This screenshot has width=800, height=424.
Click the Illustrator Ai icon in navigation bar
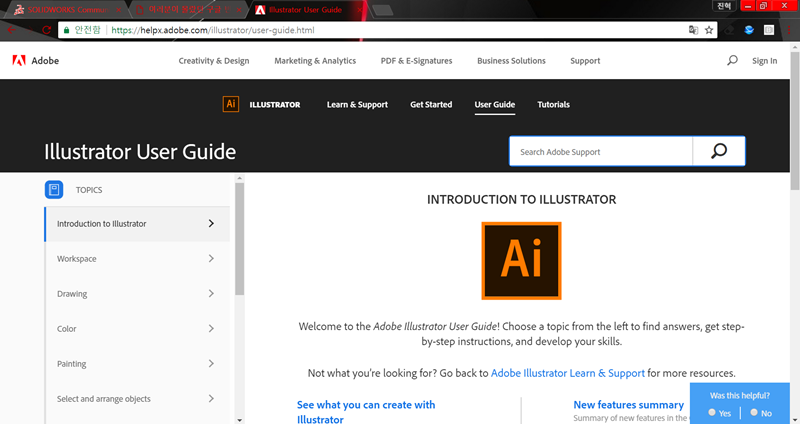click(231, 104)
